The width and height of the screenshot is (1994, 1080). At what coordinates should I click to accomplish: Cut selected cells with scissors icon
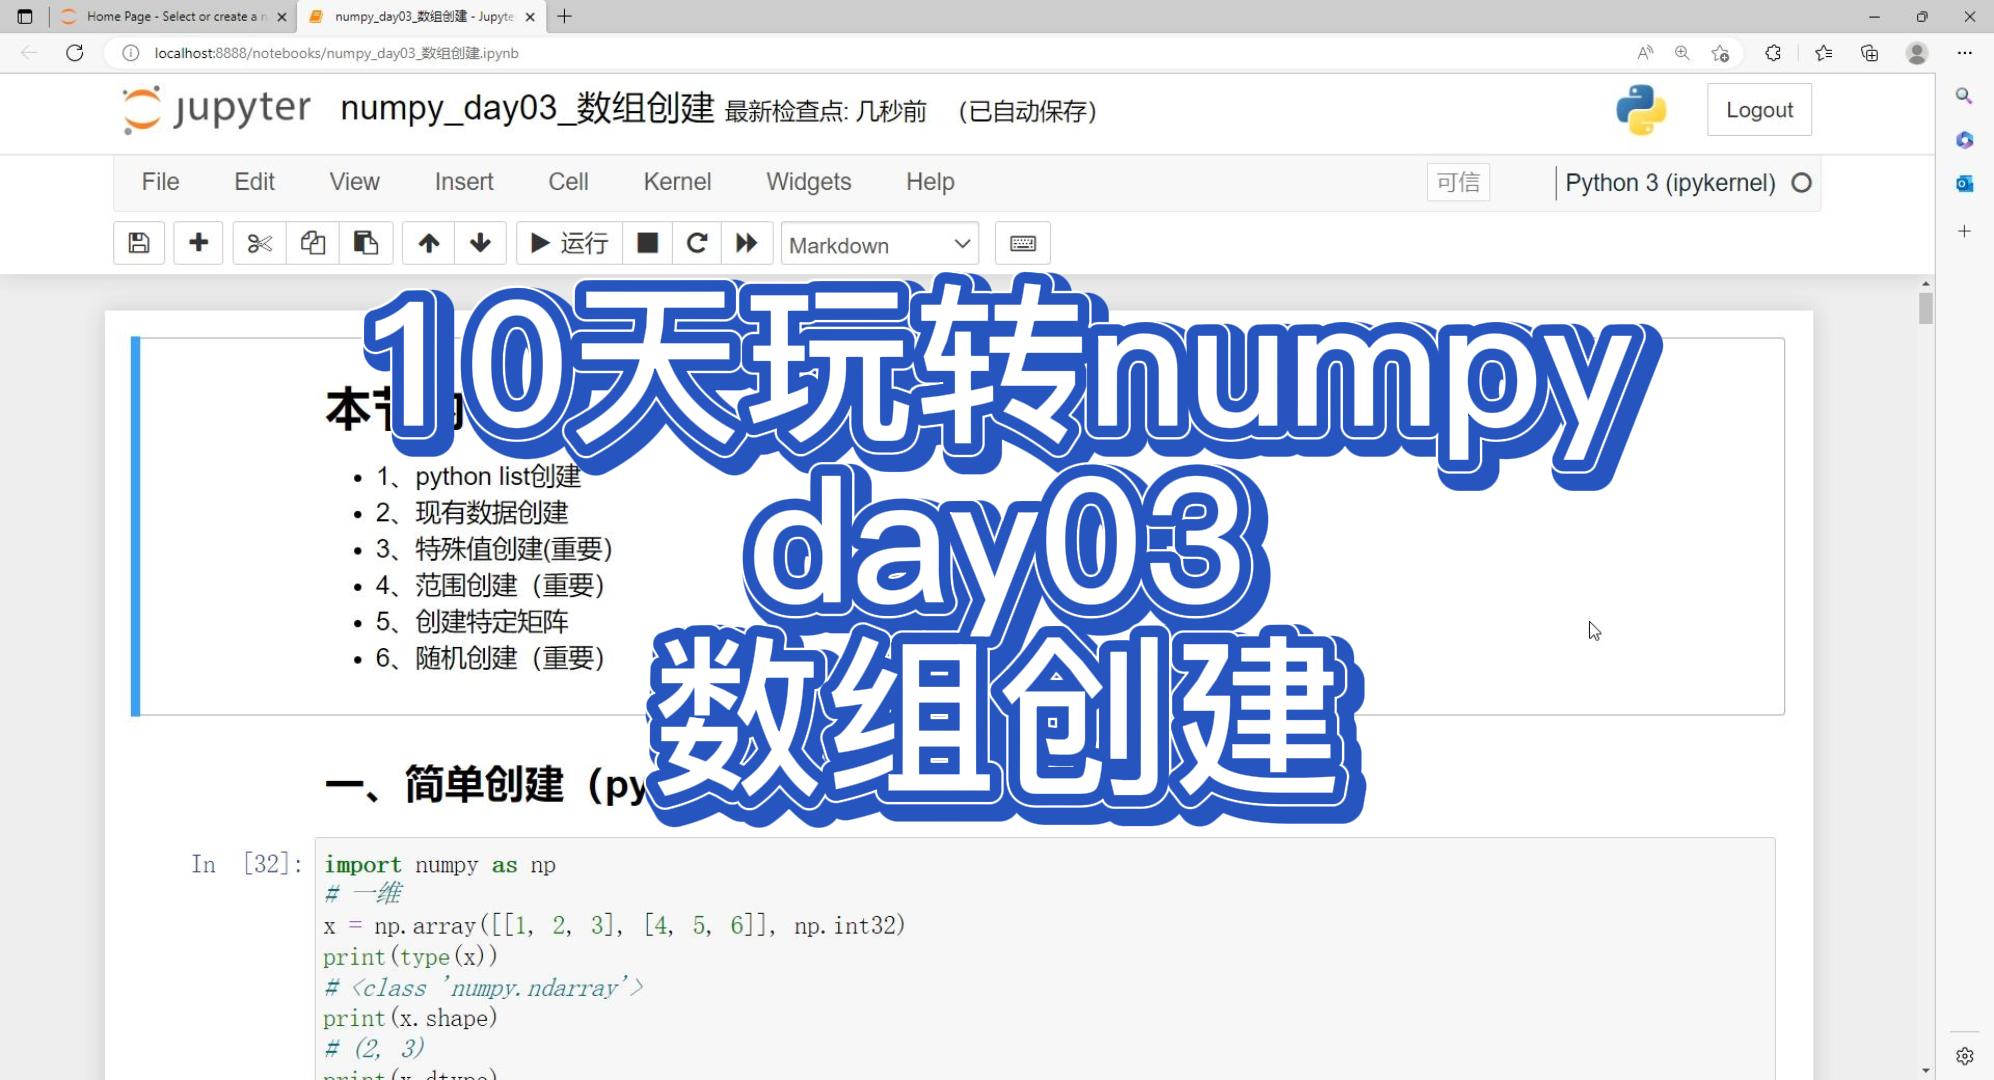click(x=259, y=243)
